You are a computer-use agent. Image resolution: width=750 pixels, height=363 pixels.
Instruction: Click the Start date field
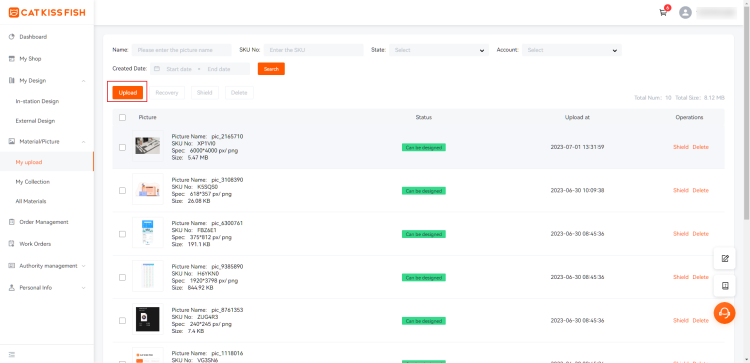click(179, 69)
